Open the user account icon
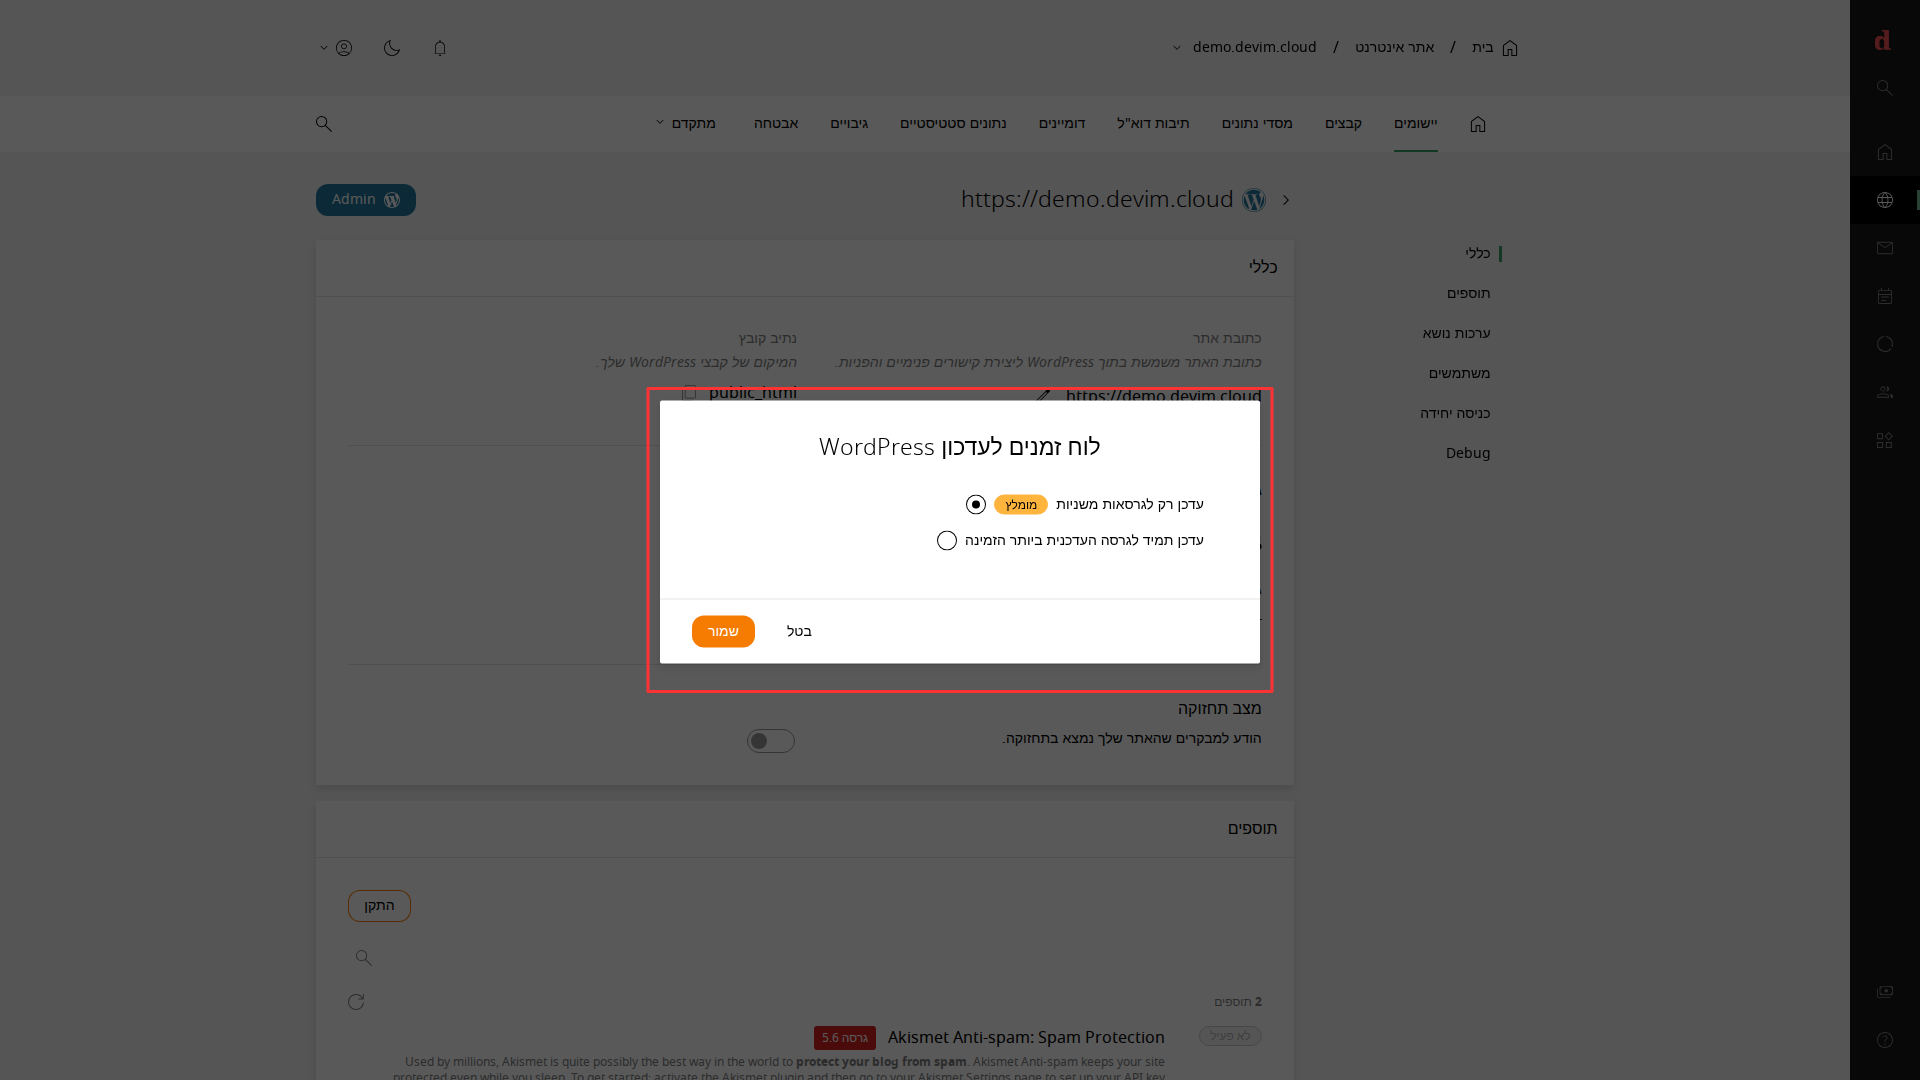Image resolution: width=1920 pixels, height=1080 pixels. point(344,48)
